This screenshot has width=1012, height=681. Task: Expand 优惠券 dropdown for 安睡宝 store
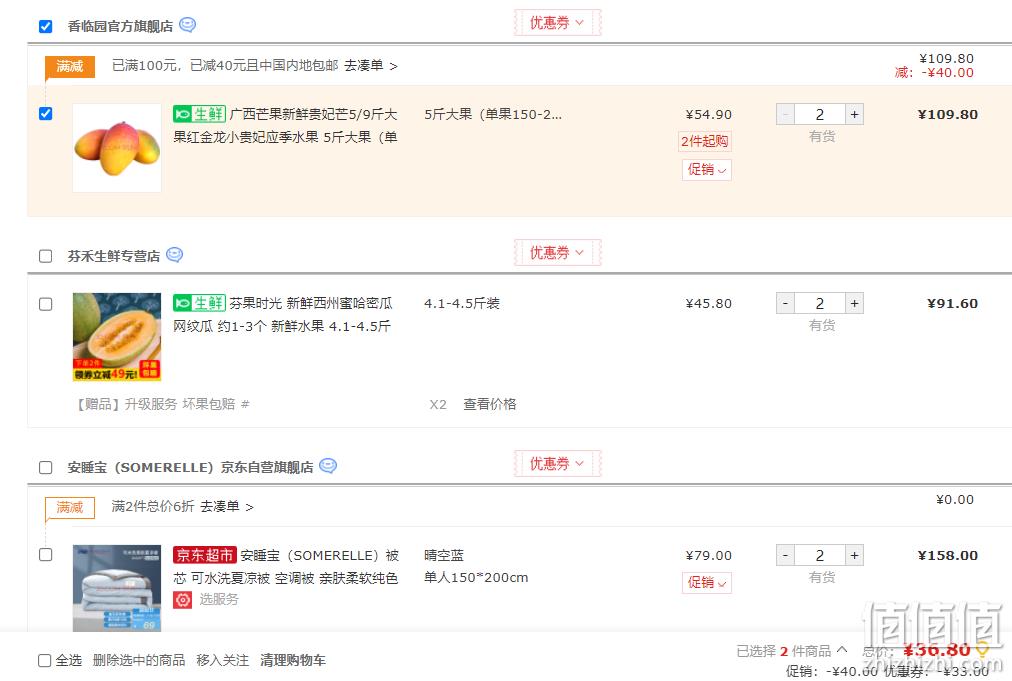557,463
